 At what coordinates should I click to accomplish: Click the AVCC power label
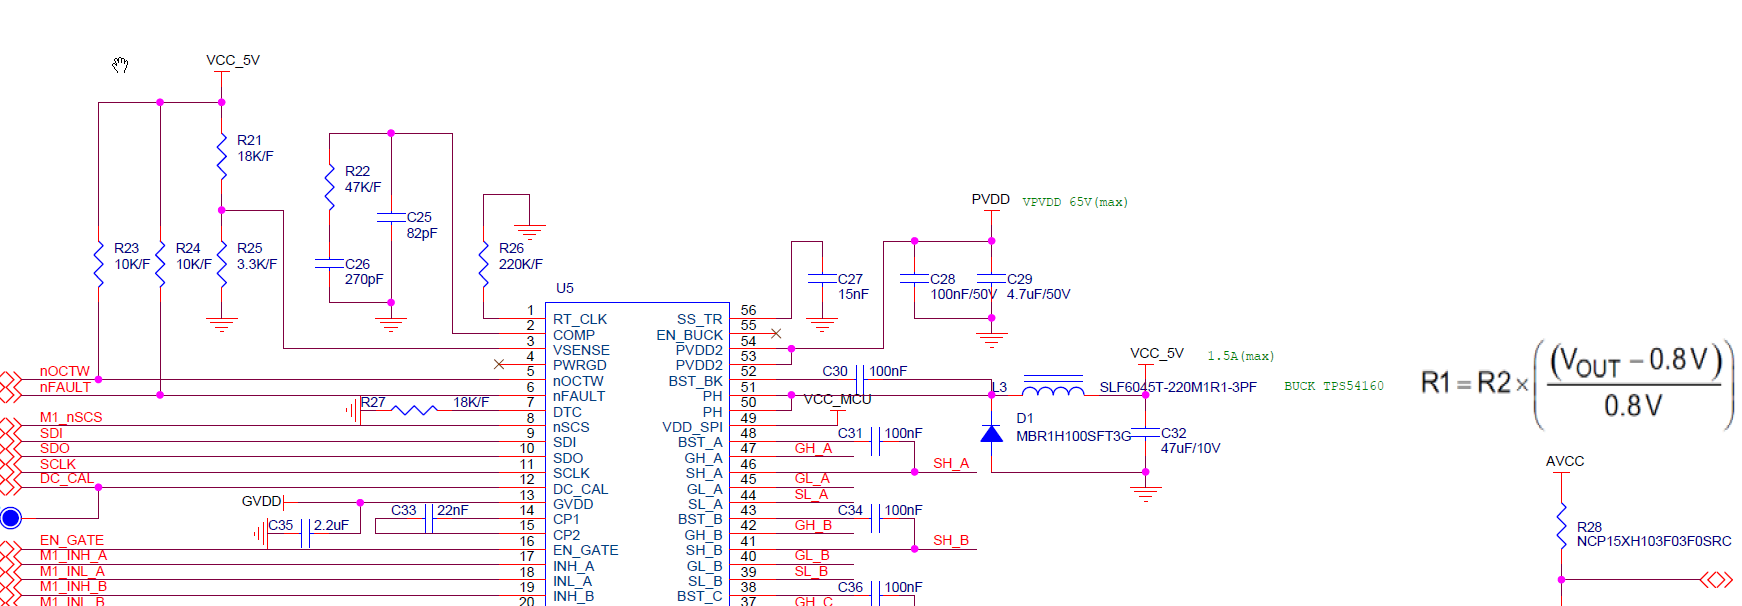1565,461
